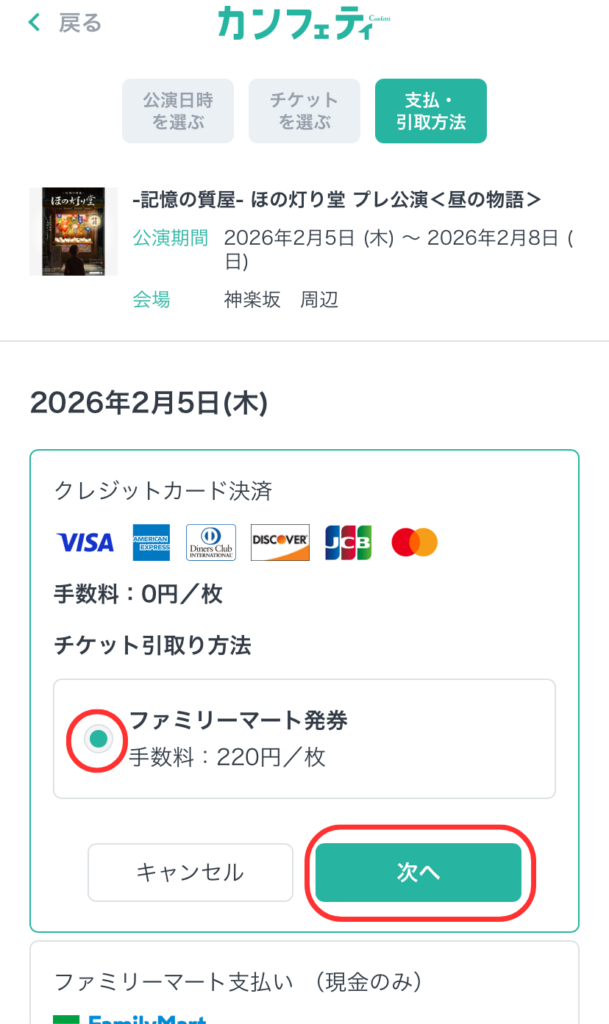The height and width of the screenshot is (1024, 609).
Task: Click the Mastercard icon
Action: pos(414,542)
